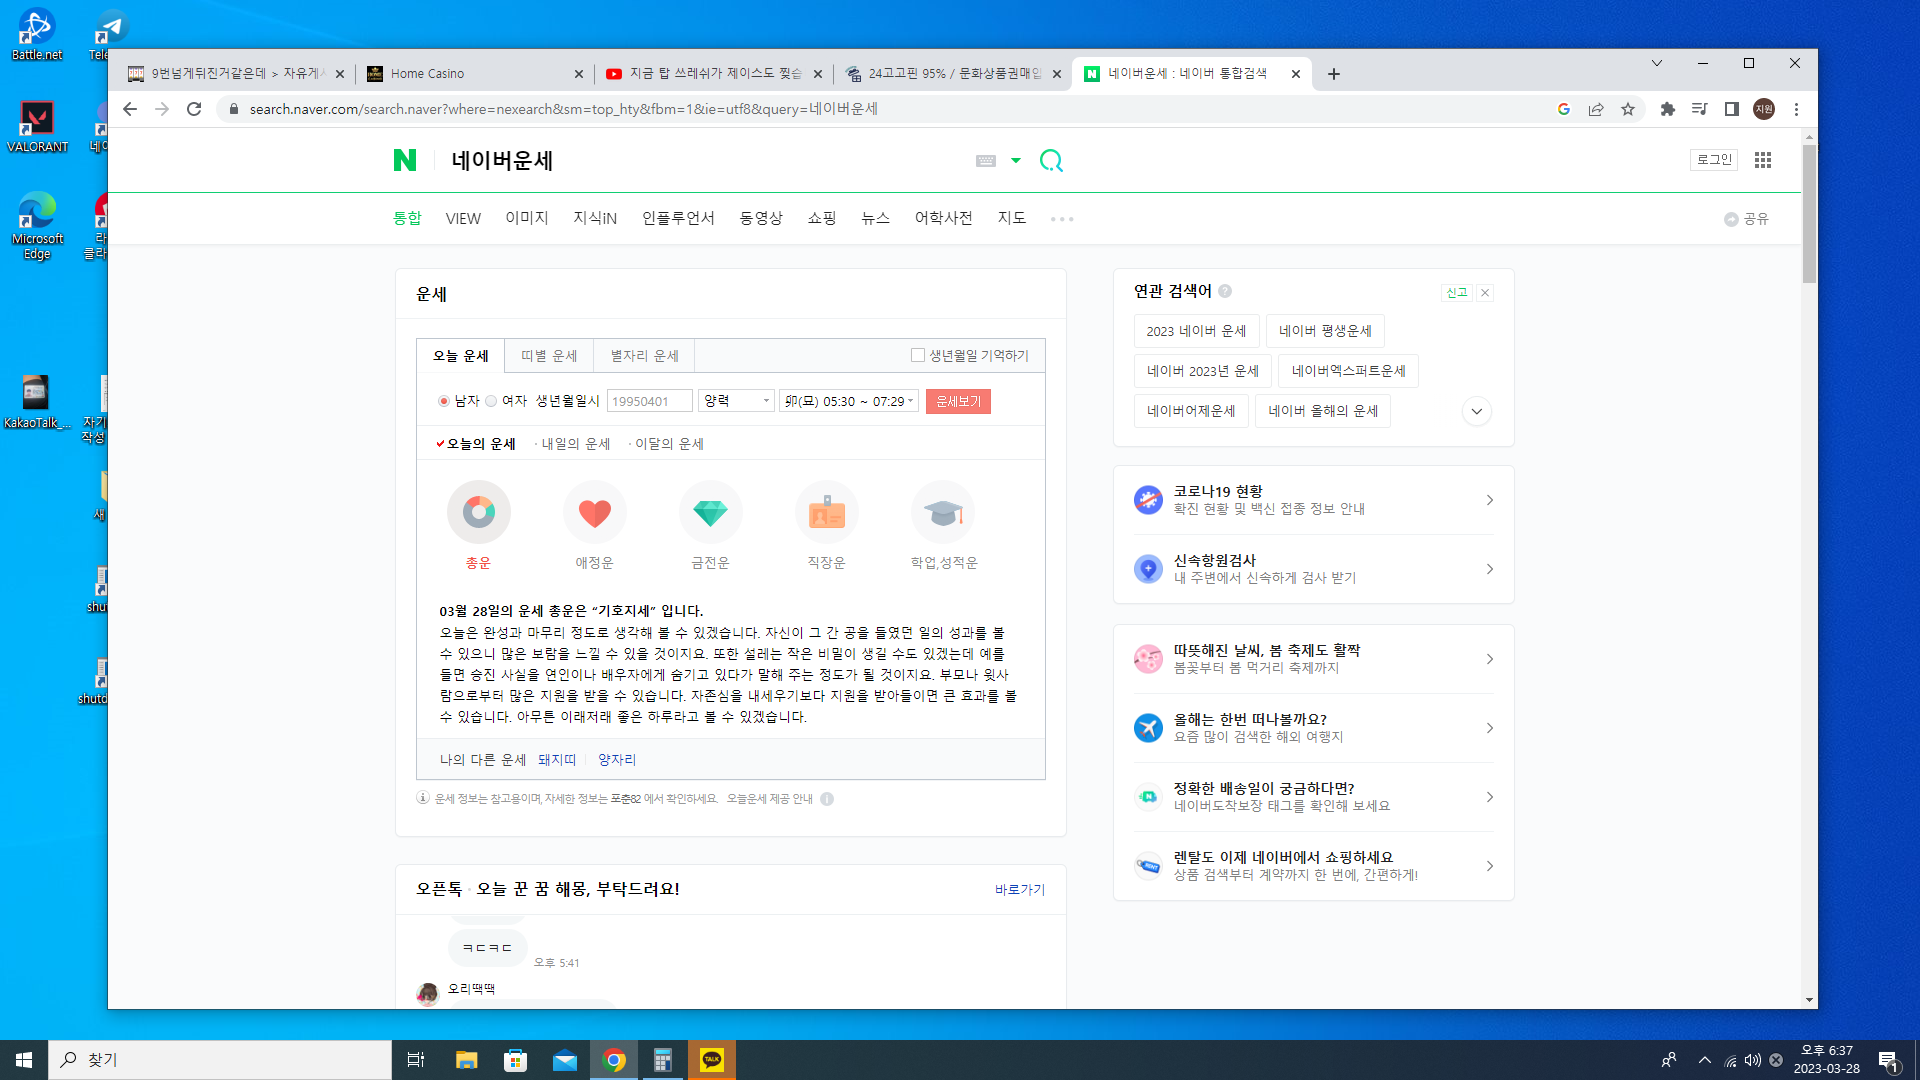Switch to 별자리 운세 tab
Screen dimensions: 1920x1080
[645, 356]
